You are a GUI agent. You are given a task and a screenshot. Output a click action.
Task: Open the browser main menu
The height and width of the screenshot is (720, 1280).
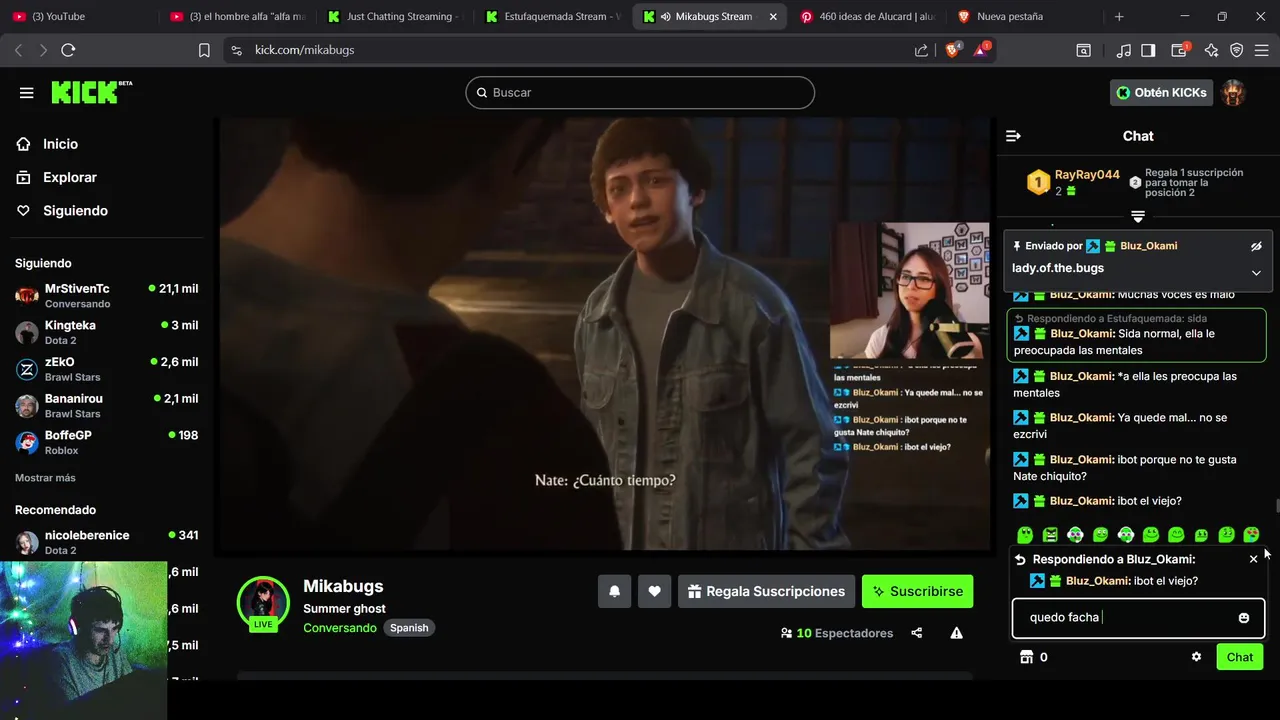tap(1262, 50)
